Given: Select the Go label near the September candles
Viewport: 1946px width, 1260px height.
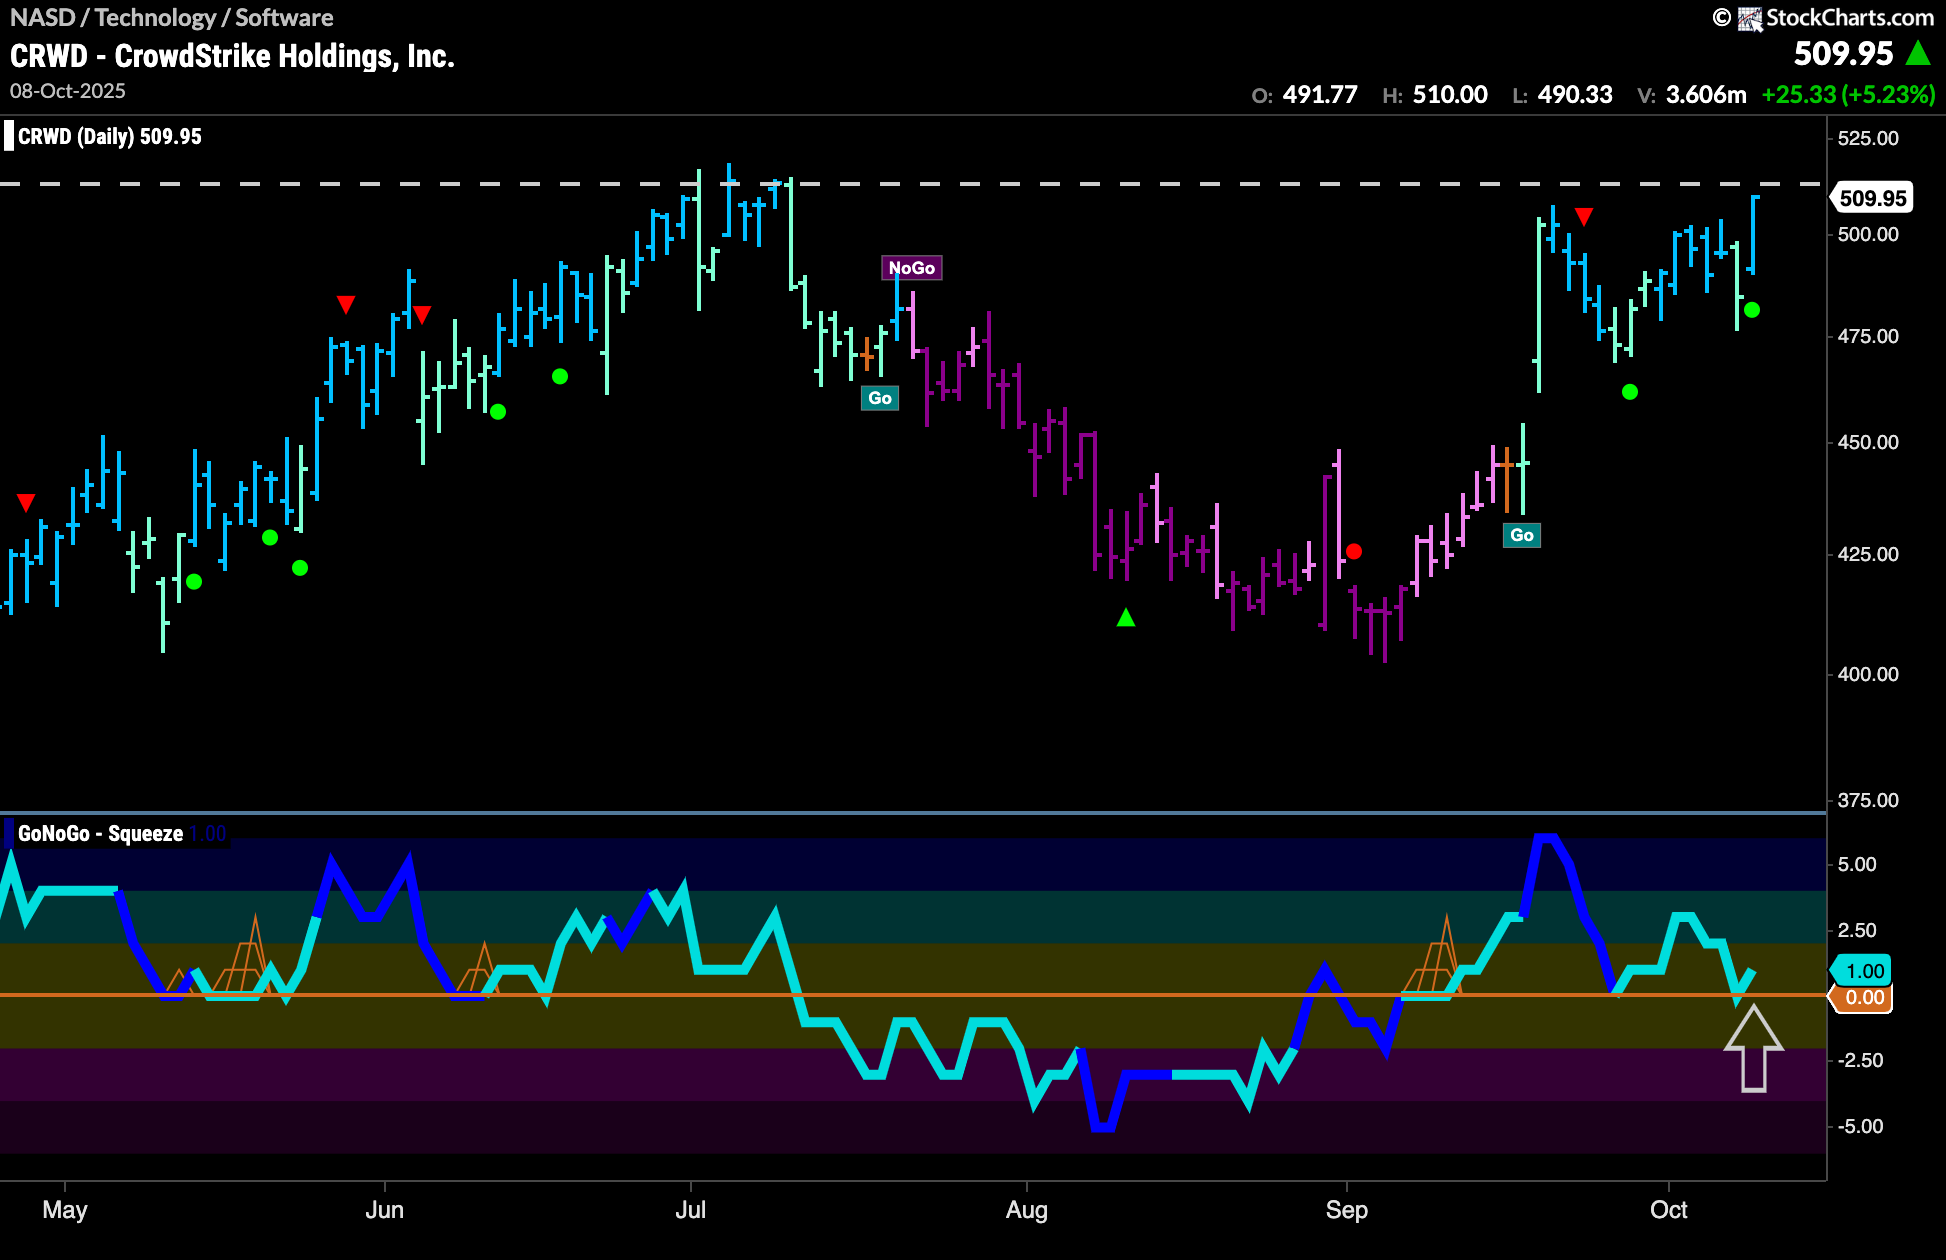Looking at the screenshot, I should (1523, 536).
